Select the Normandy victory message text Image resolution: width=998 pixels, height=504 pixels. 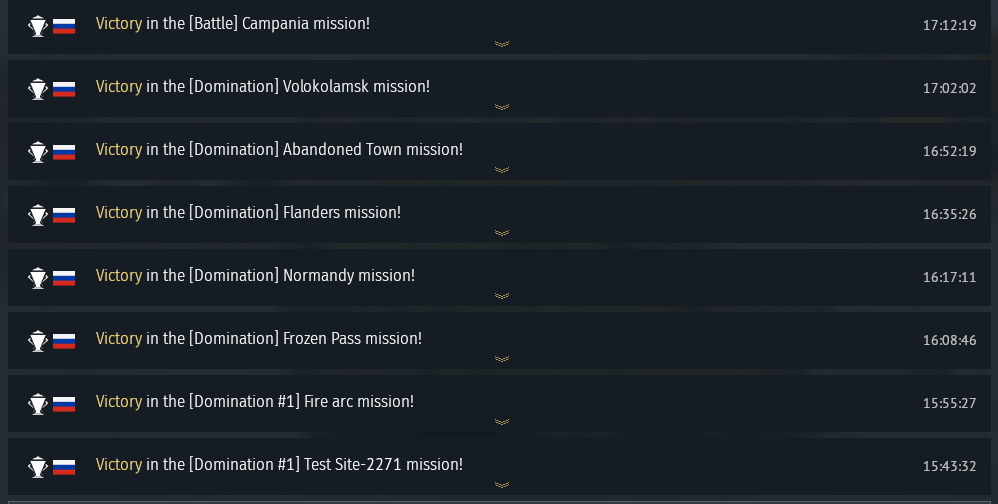click(255, 276)
